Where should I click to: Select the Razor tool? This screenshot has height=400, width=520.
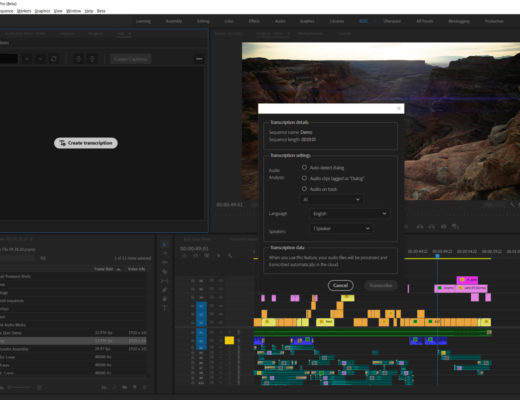[x=164, y=272]
